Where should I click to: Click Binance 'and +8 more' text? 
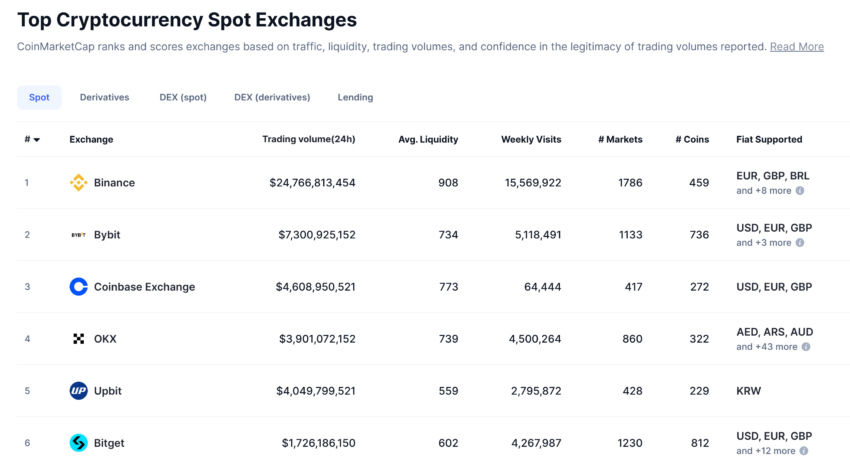coord(764,191)
